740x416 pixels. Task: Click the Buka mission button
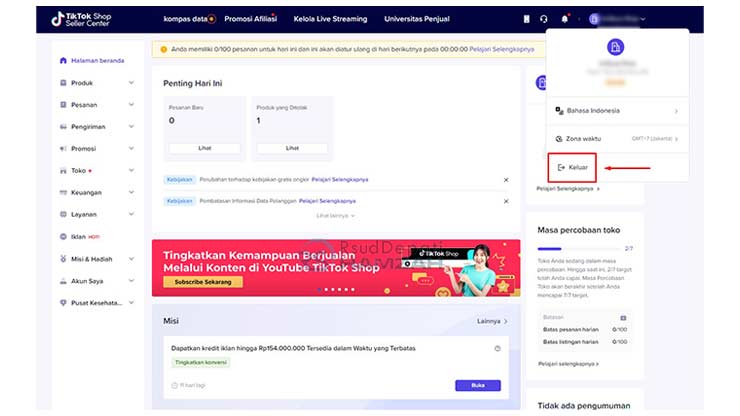tap(478, 385)
